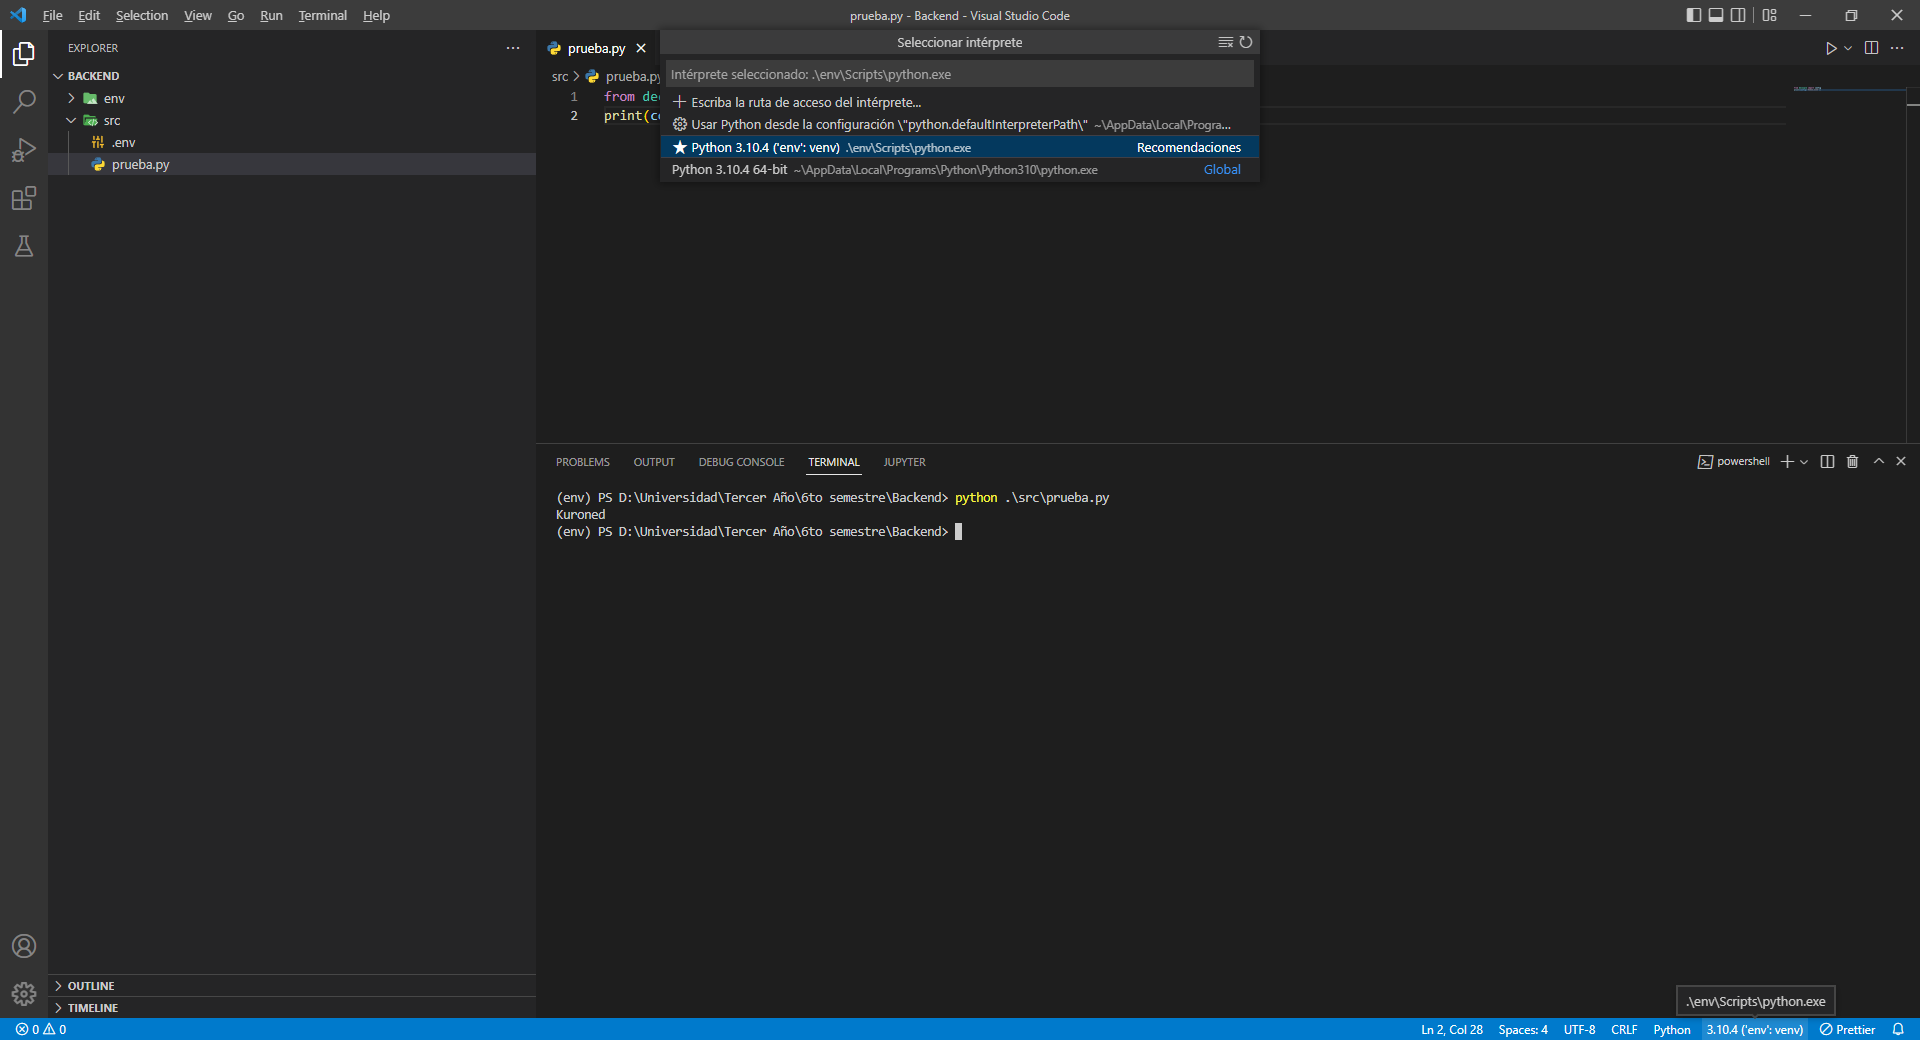The width and height of the screenshot is (1920, 1040).
Task: Click the Explorer more actions ellipsis
Action: [513, 48]
